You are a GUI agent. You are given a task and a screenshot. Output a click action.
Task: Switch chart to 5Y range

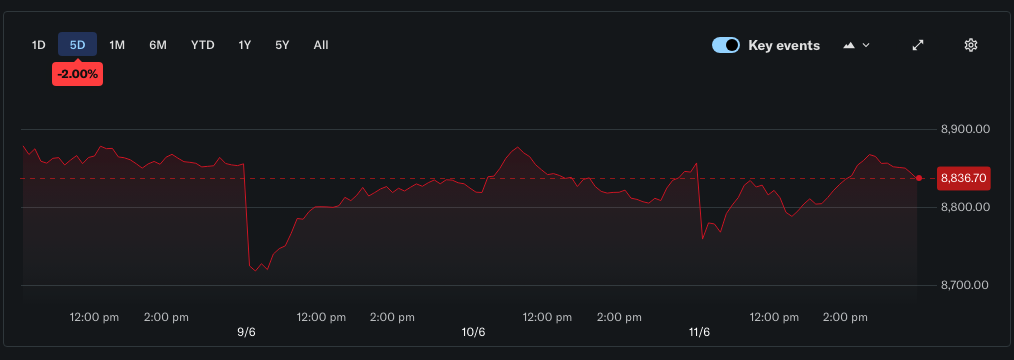(x=282, y=45)
